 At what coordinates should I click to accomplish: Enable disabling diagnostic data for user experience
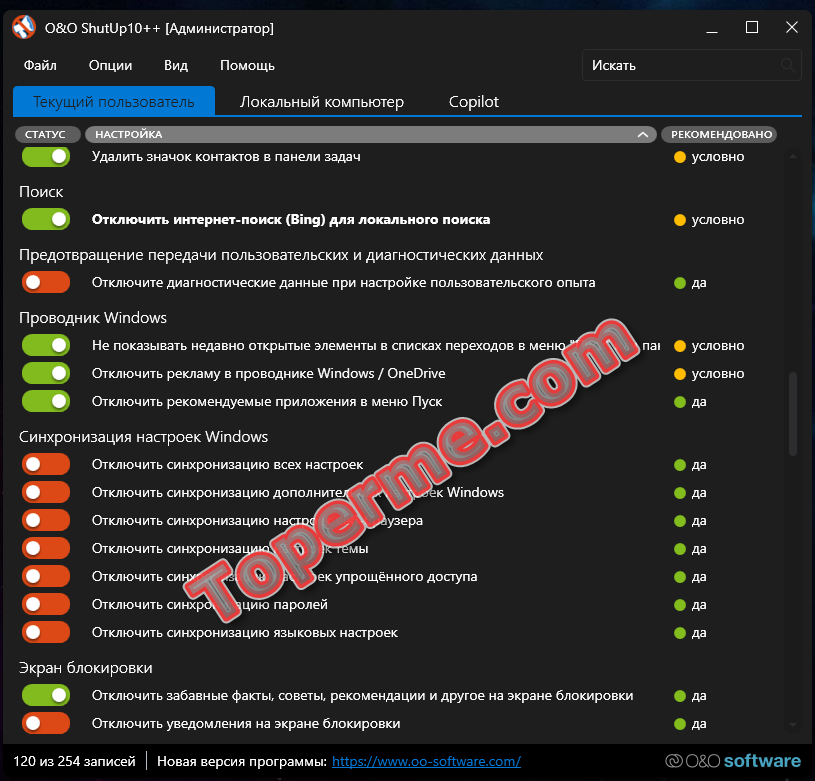(46, 282)
